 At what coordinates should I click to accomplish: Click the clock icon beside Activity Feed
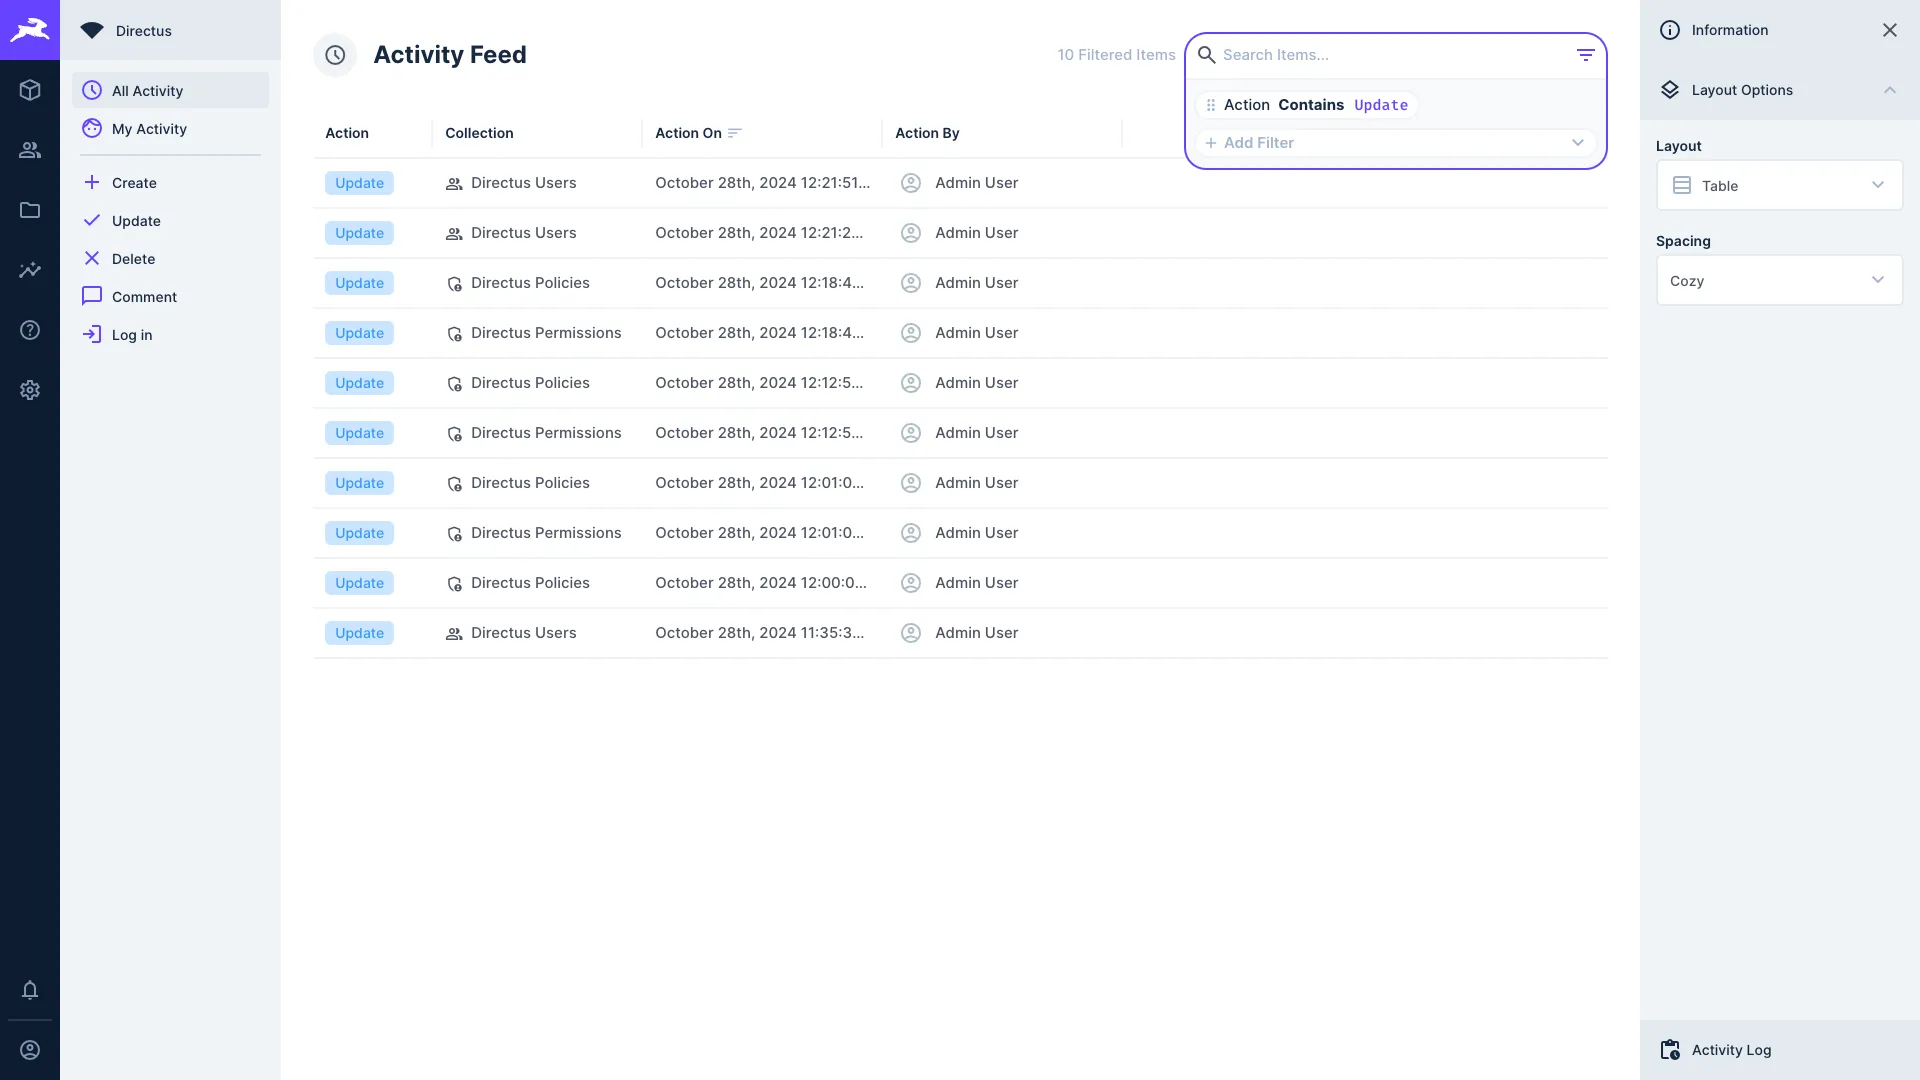point(335,55)
